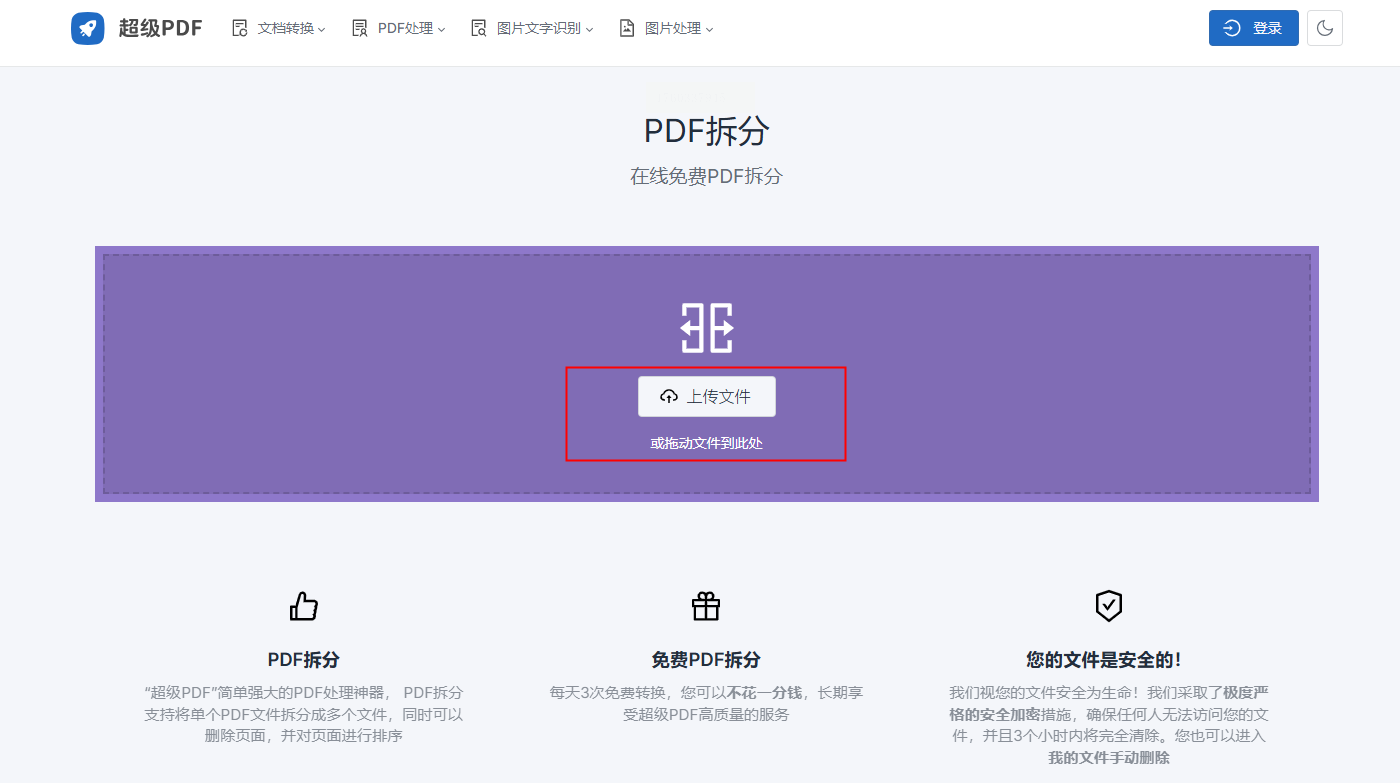Click the 图片处理 image icon
1400x783 pixels.
pos(627,28)
